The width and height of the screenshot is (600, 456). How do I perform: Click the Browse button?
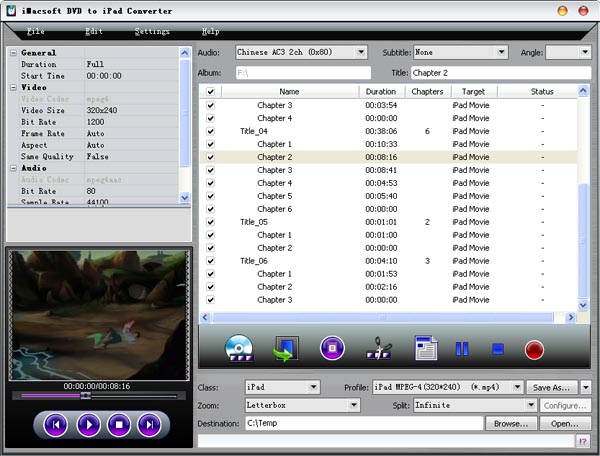(x=511, y=423)
